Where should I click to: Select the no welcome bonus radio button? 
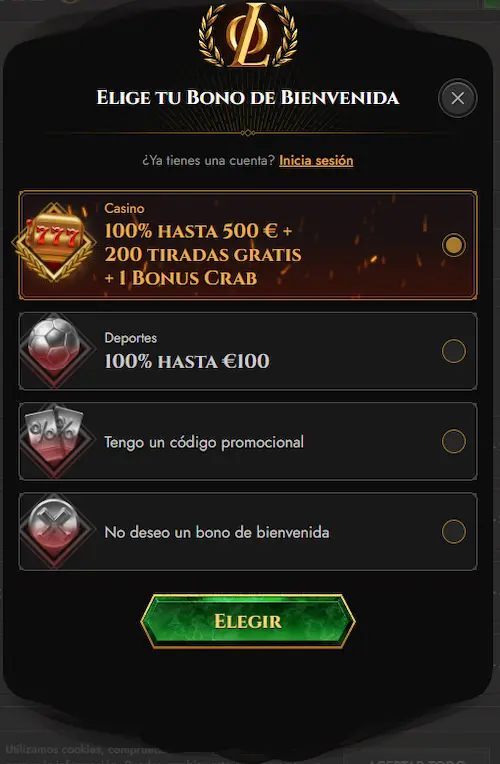coord(454,532)
